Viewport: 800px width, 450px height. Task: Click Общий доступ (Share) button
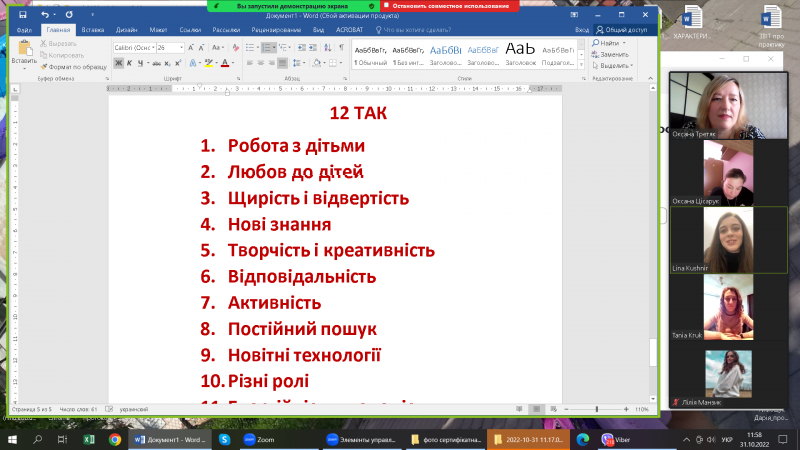tap(622, 30)
